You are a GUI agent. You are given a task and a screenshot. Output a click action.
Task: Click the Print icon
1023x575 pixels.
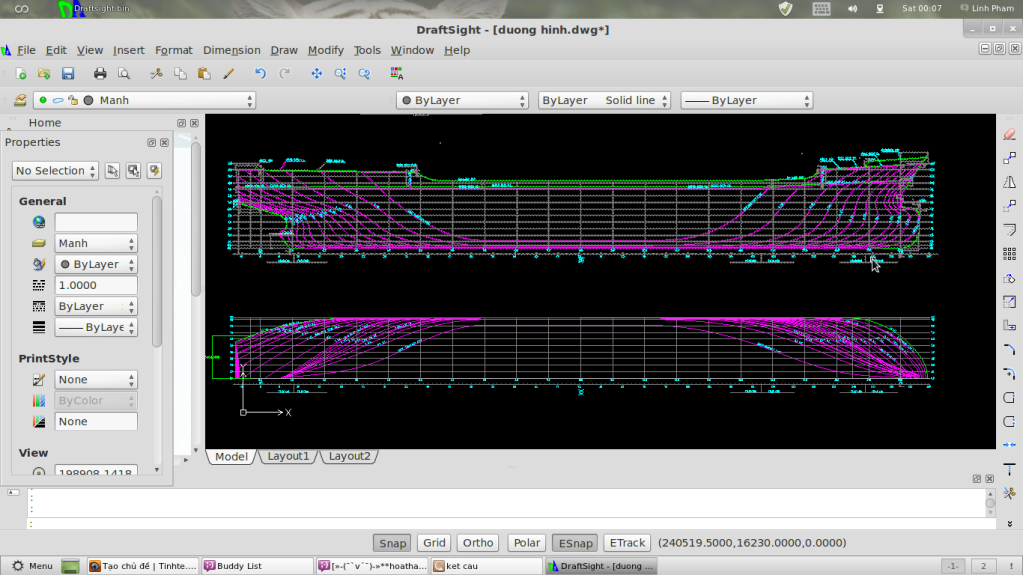(100, 74)
